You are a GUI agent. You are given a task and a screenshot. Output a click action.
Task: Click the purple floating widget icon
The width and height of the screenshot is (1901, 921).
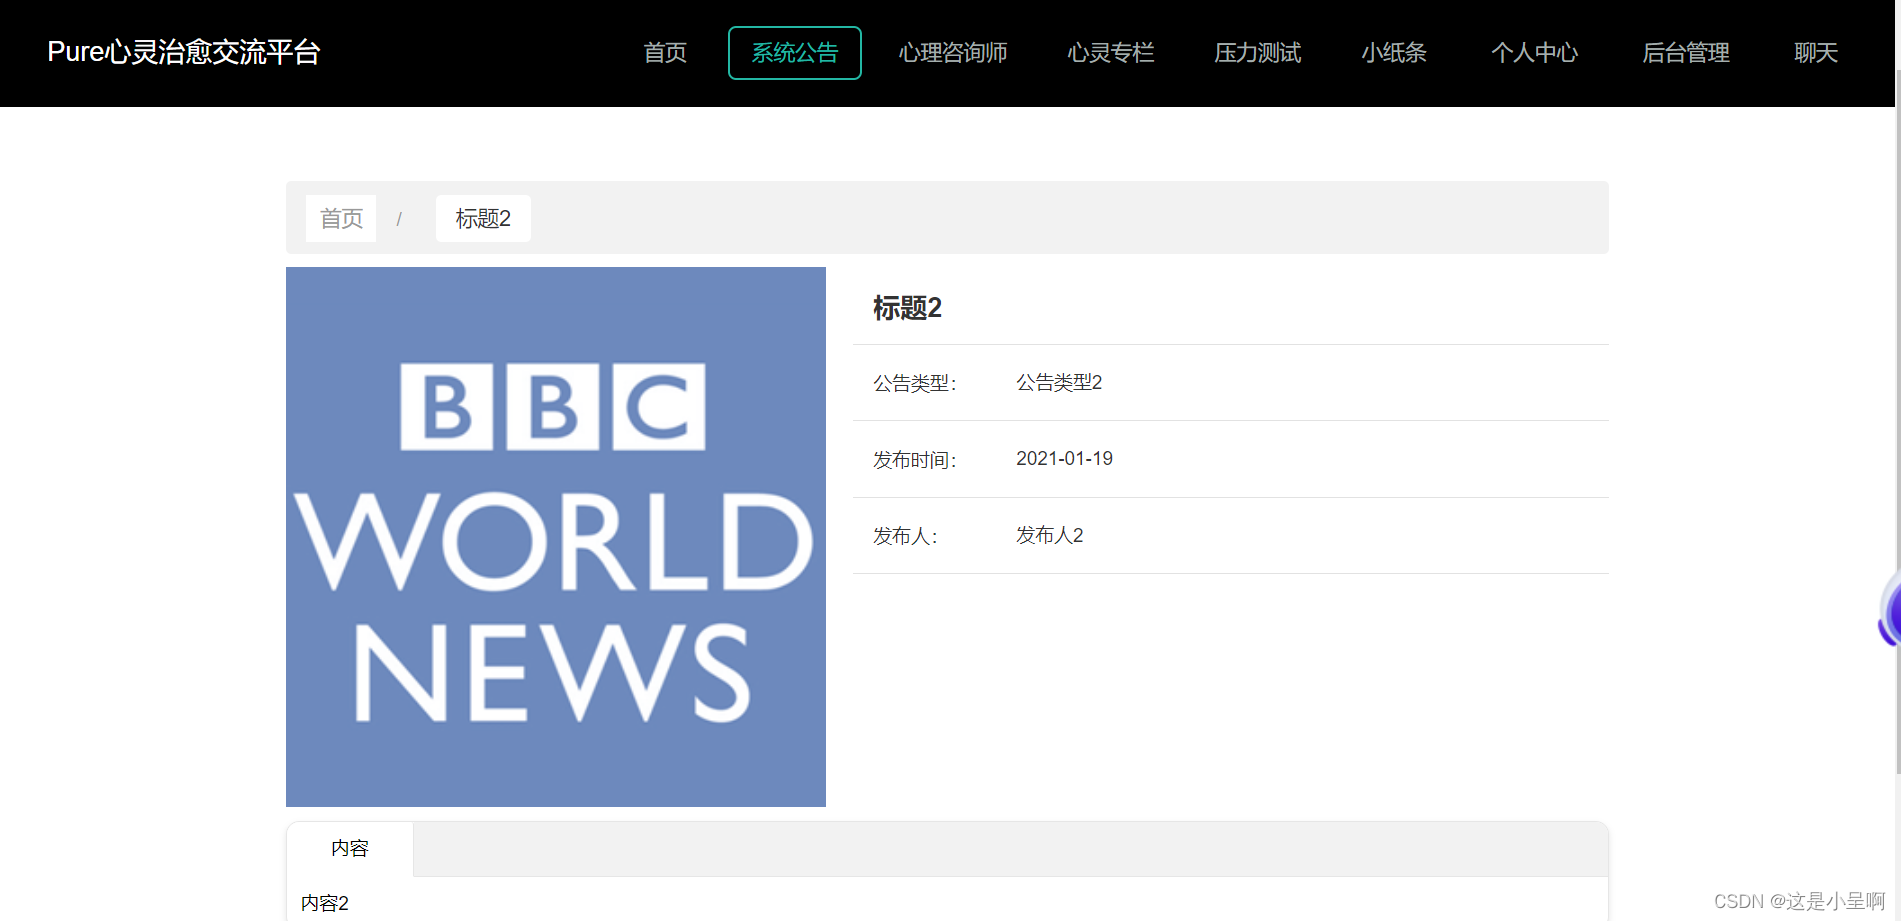pos(1889,610)
